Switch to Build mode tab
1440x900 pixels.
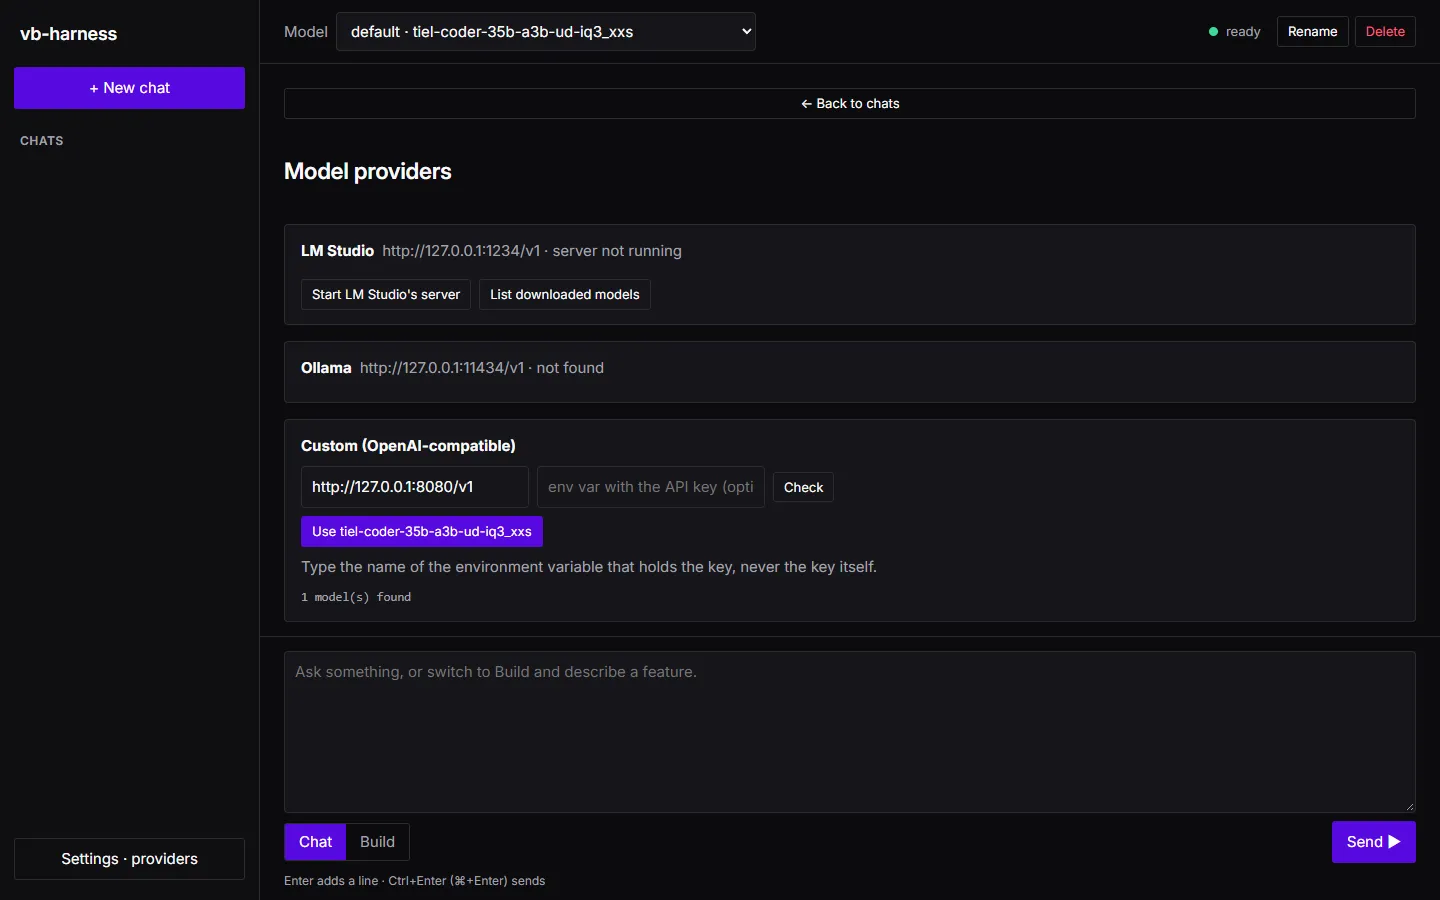coord(377,842)
